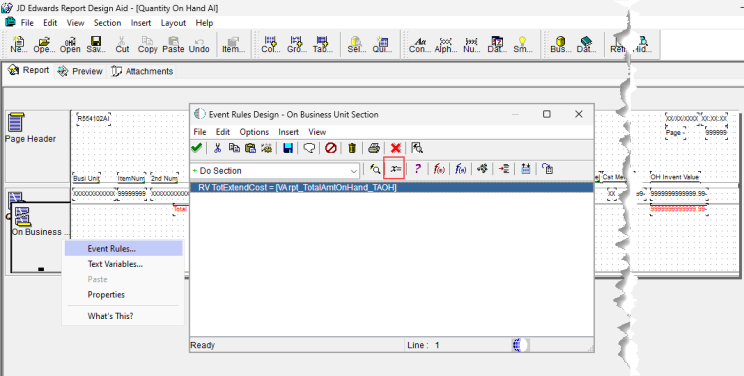Click the Paste icon in Event Rules toolbar
Viewport: 744px width, 376px height.
pos(251,148)
